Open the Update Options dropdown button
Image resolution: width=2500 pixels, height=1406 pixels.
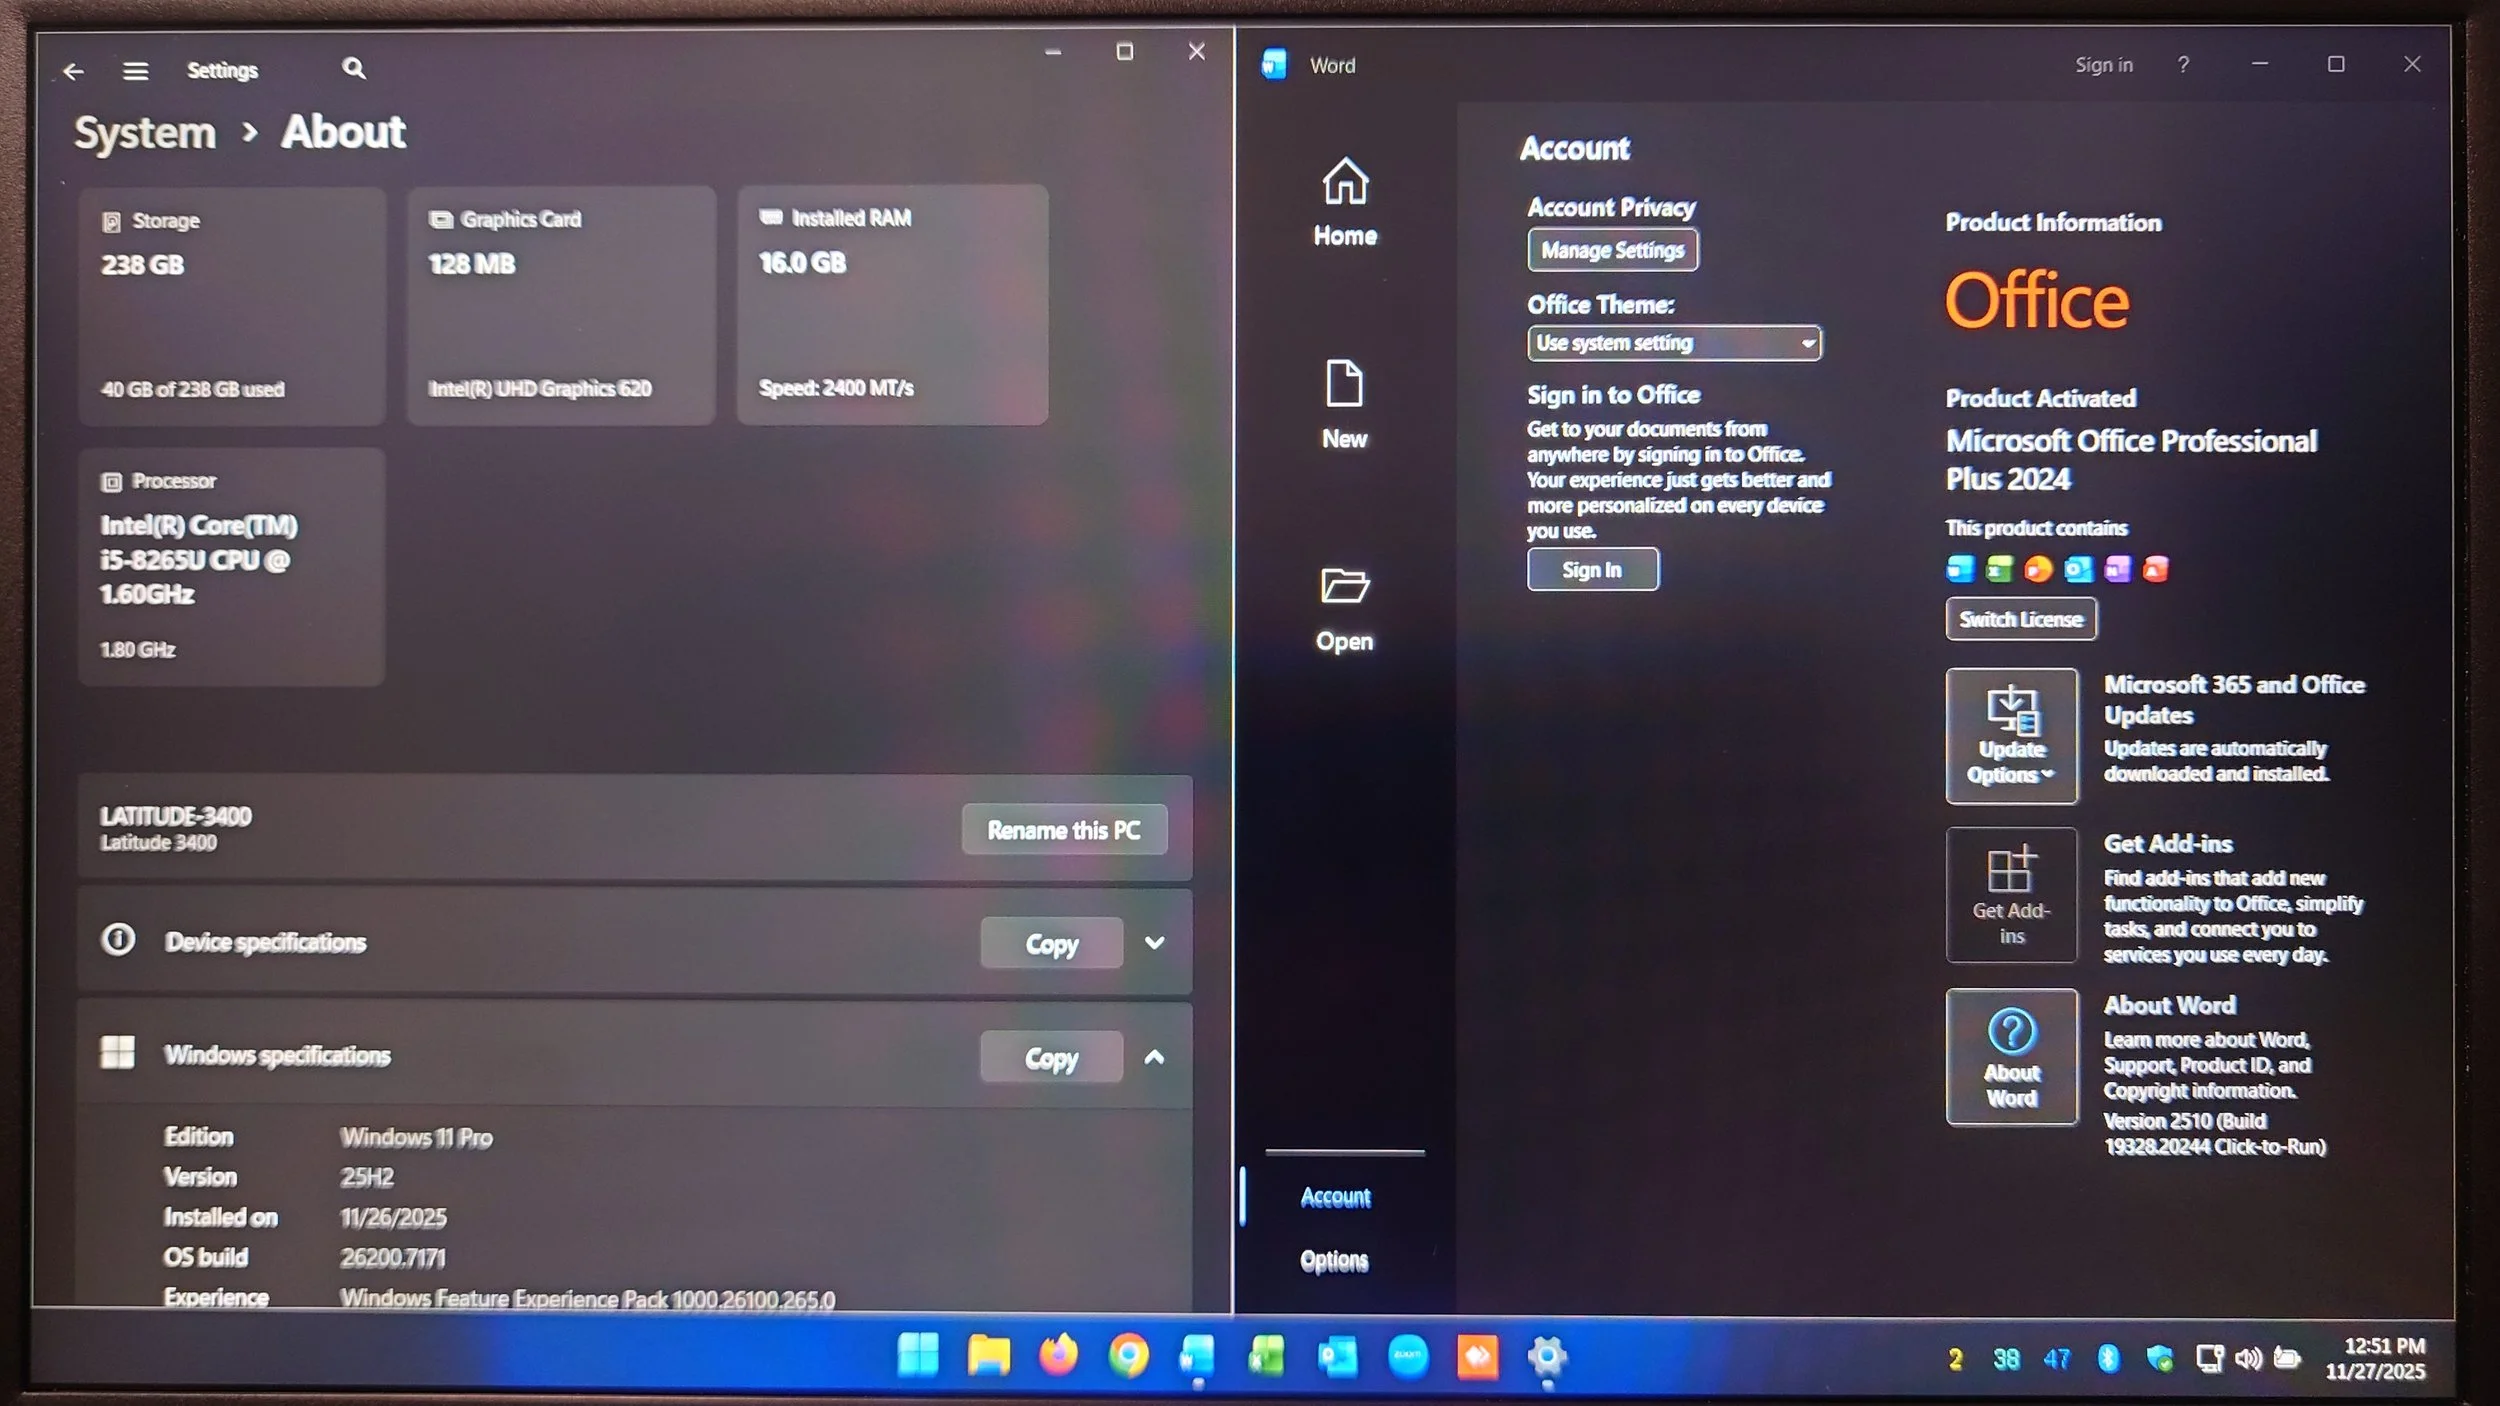click(x=2011, y=736)
